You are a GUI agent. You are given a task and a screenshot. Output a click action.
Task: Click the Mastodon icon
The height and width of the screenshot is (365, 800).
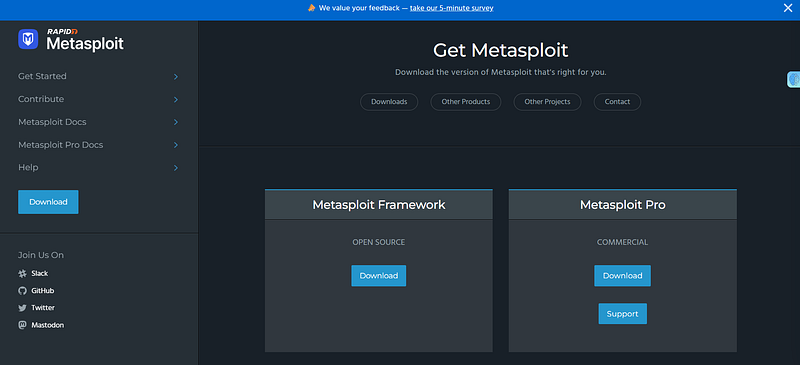(22, 325)
